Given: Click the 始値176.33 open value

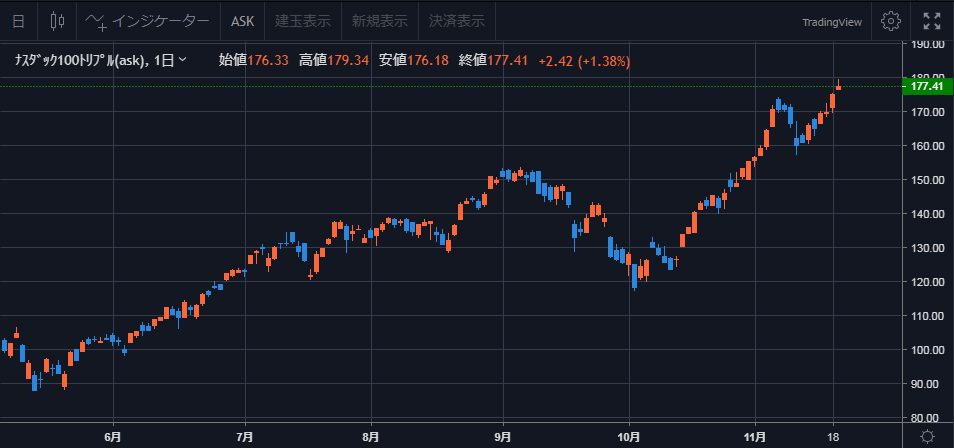Looking at the screenshot, I should [x=253, y=60].
